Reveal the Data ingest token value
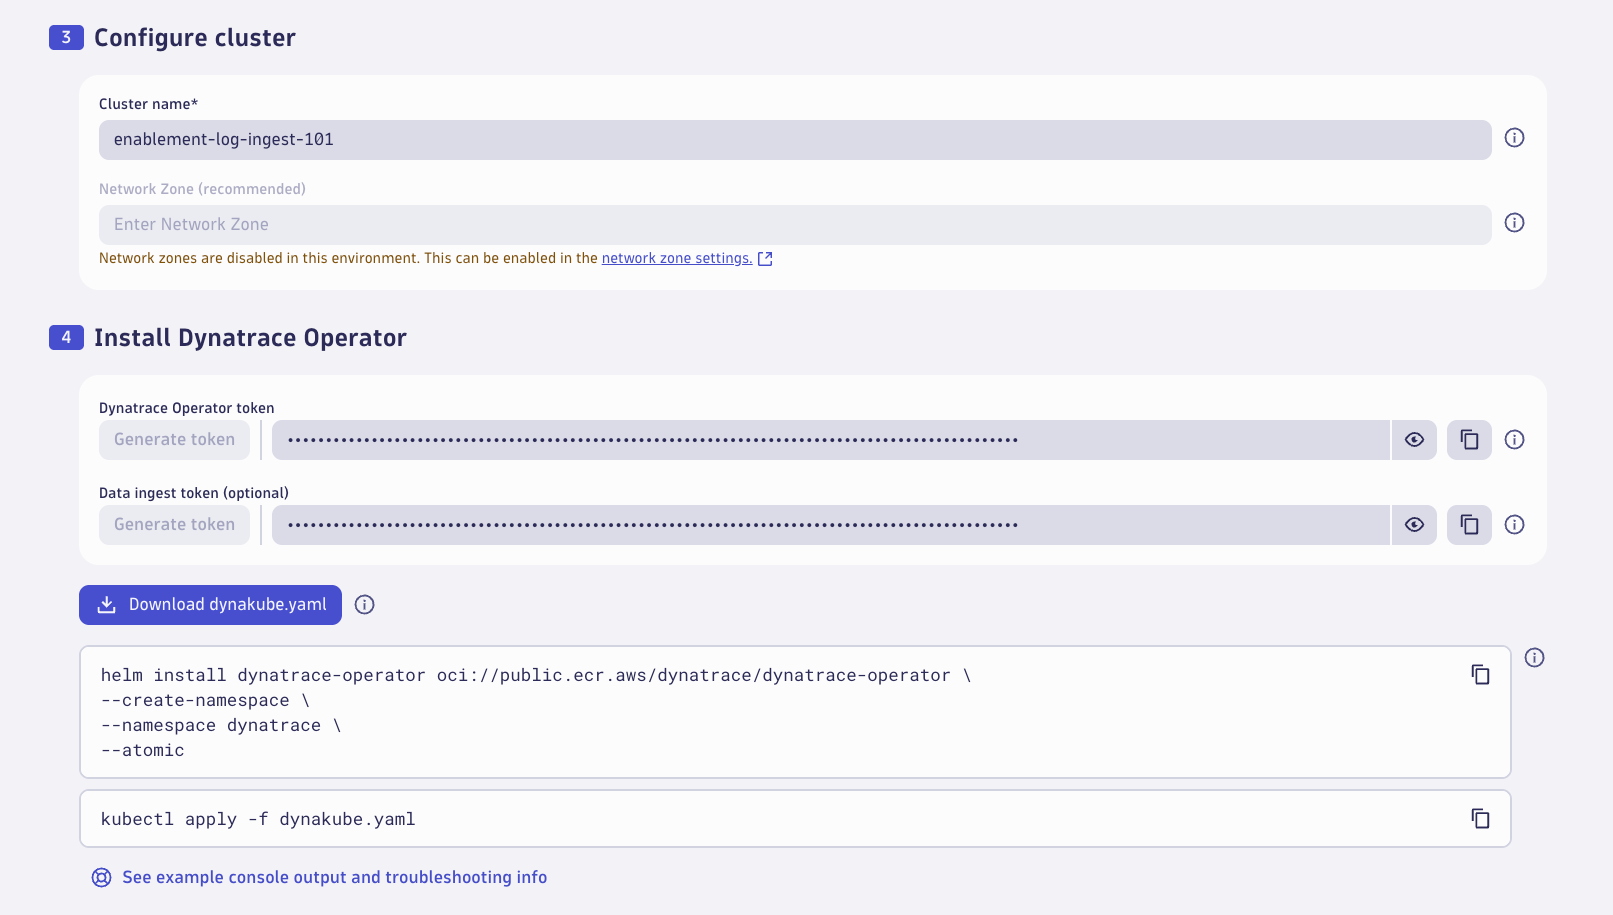Image resolution: width=1613 pixels, height=915 pixels. [1414, 525]
